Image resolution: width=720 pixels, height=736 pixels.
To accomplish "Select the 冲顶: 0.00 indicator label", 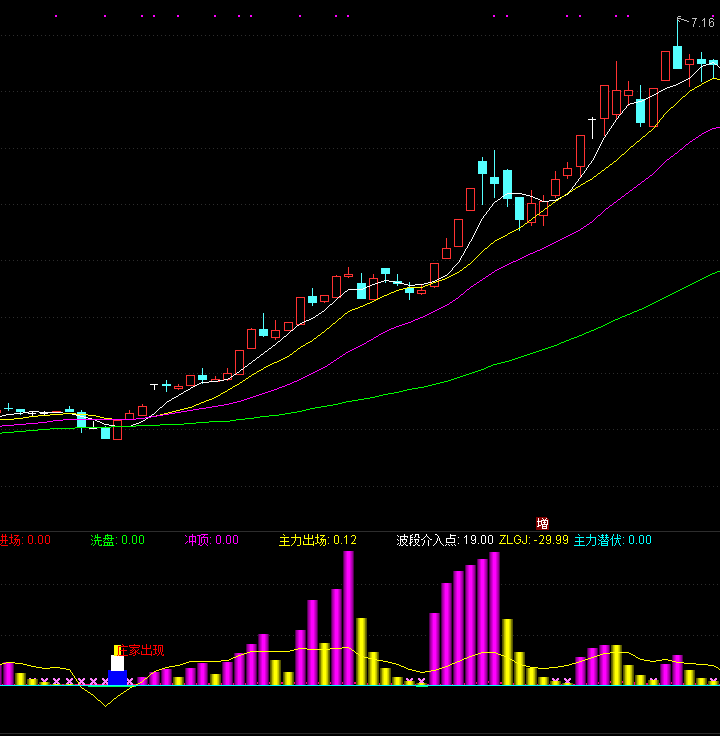I will pos(211,540).
